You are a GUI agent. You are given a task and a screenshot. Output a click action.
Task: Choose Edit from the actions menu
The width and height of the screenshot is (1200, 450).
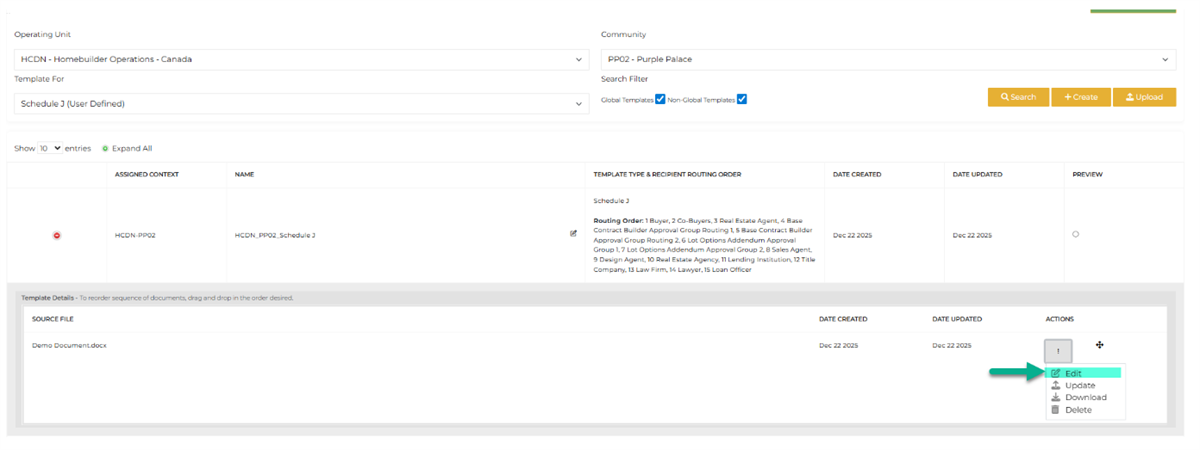pos(1073,373)
